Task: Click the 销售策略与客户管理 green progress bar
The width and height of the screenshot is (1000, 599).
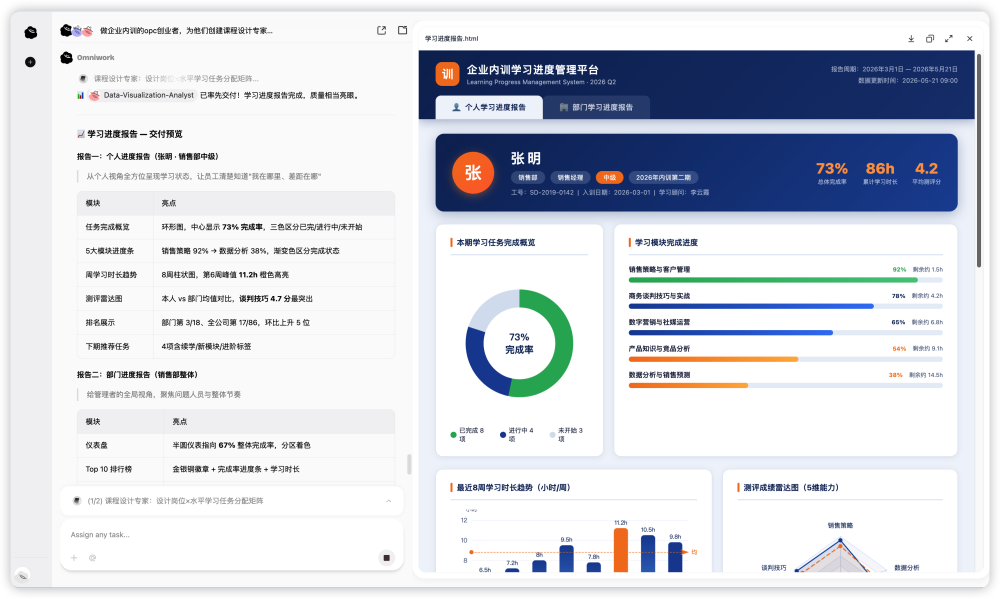Action: (x=785, y=280)
